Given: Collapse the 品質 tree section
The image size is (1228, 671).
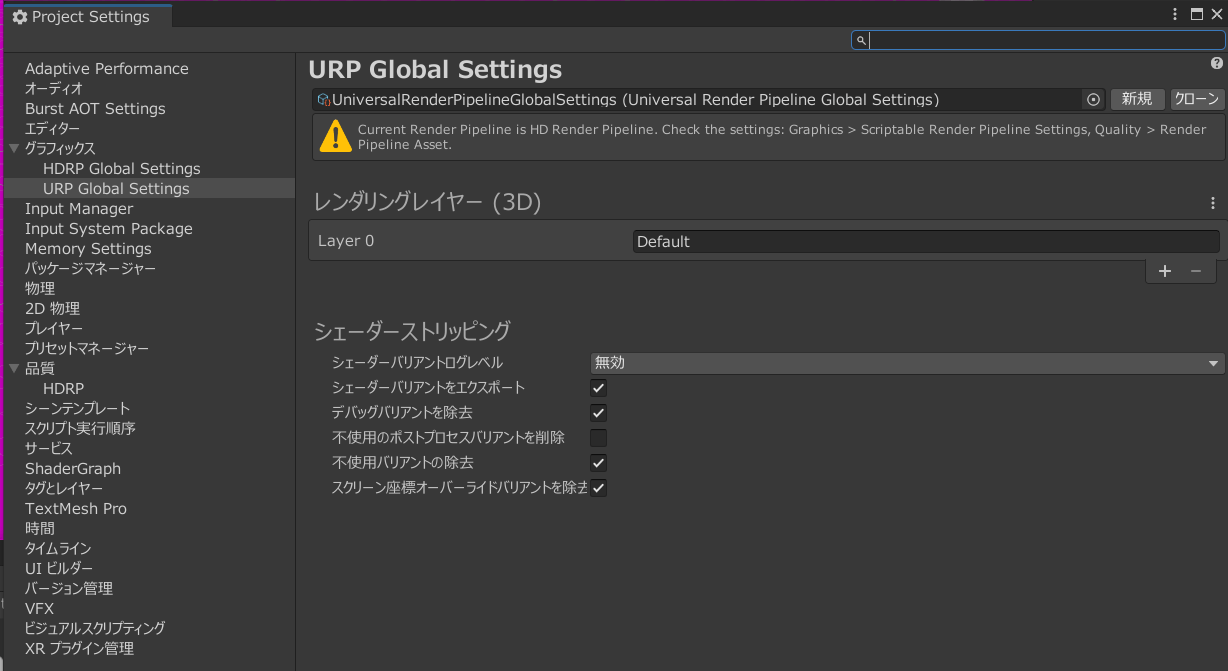Looking at the screenshot, I should pyautogui.click(x=14, y=369).
